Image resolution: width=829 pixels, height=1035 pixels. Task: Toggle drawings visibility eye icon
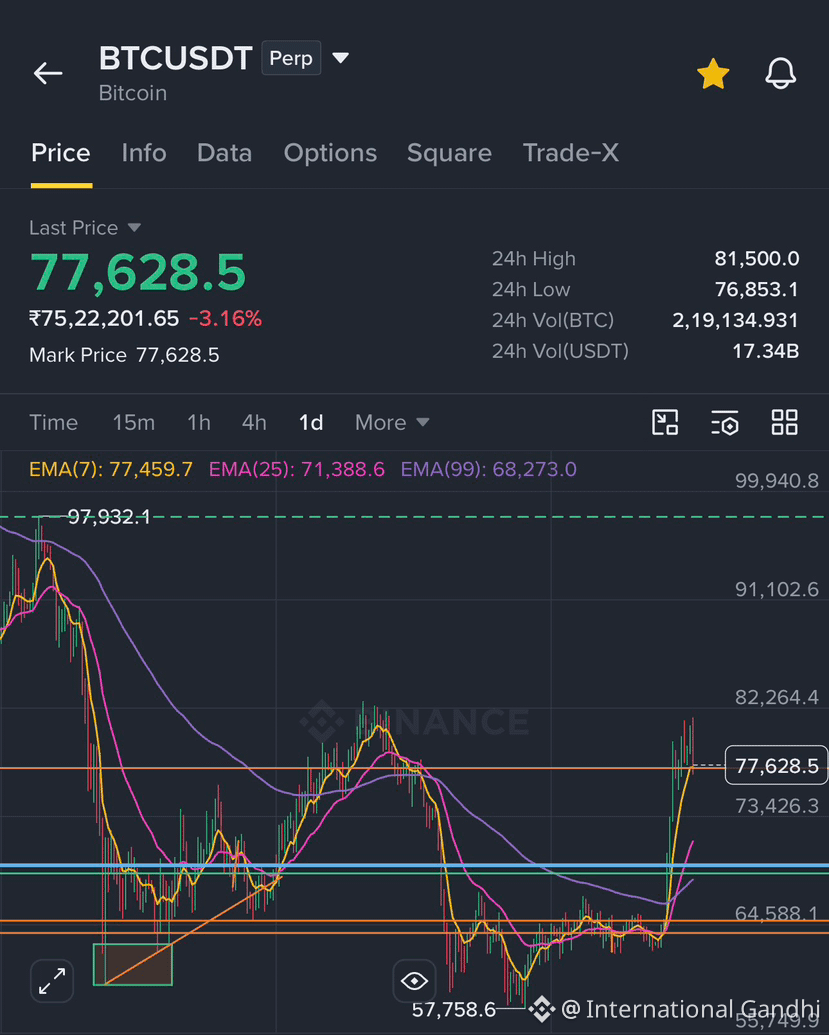(x=414, y=981)
